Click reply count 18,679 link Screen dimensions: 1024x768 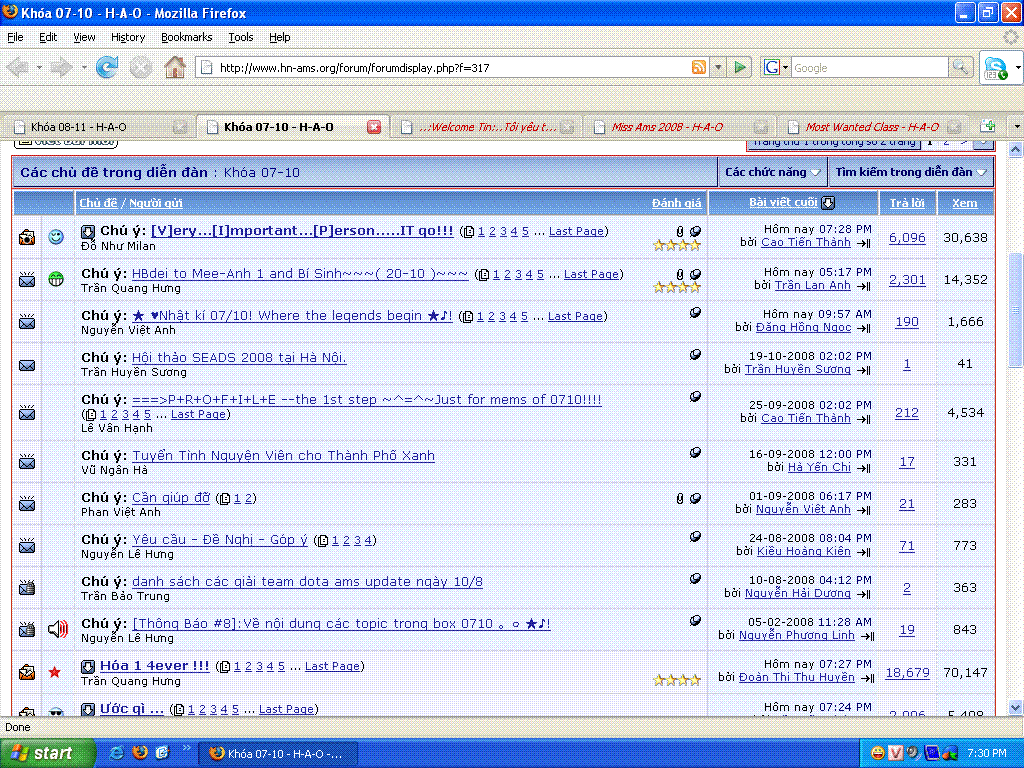click(x=907, y=673)
